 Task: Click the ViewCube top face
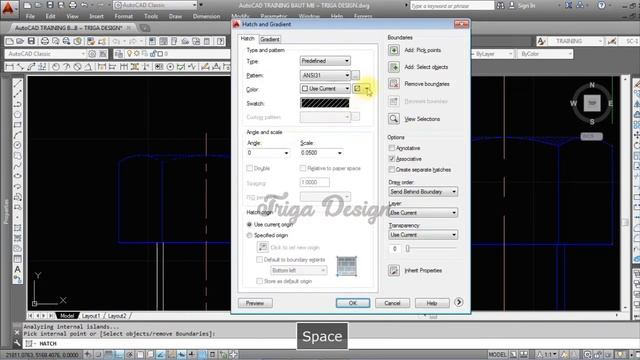click(592, 103)
